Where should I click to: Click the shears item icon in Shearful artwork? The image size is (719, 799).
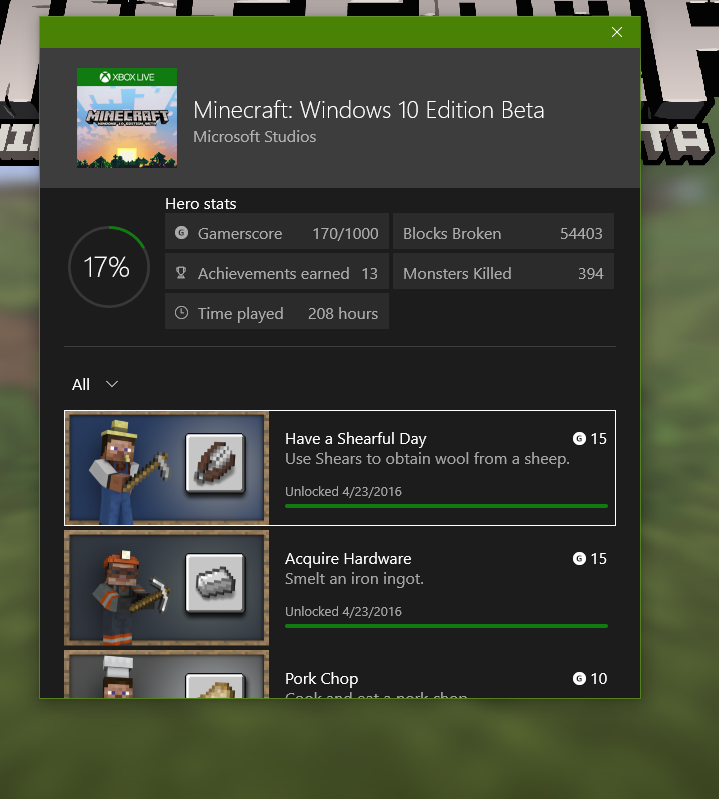[215, 463]
